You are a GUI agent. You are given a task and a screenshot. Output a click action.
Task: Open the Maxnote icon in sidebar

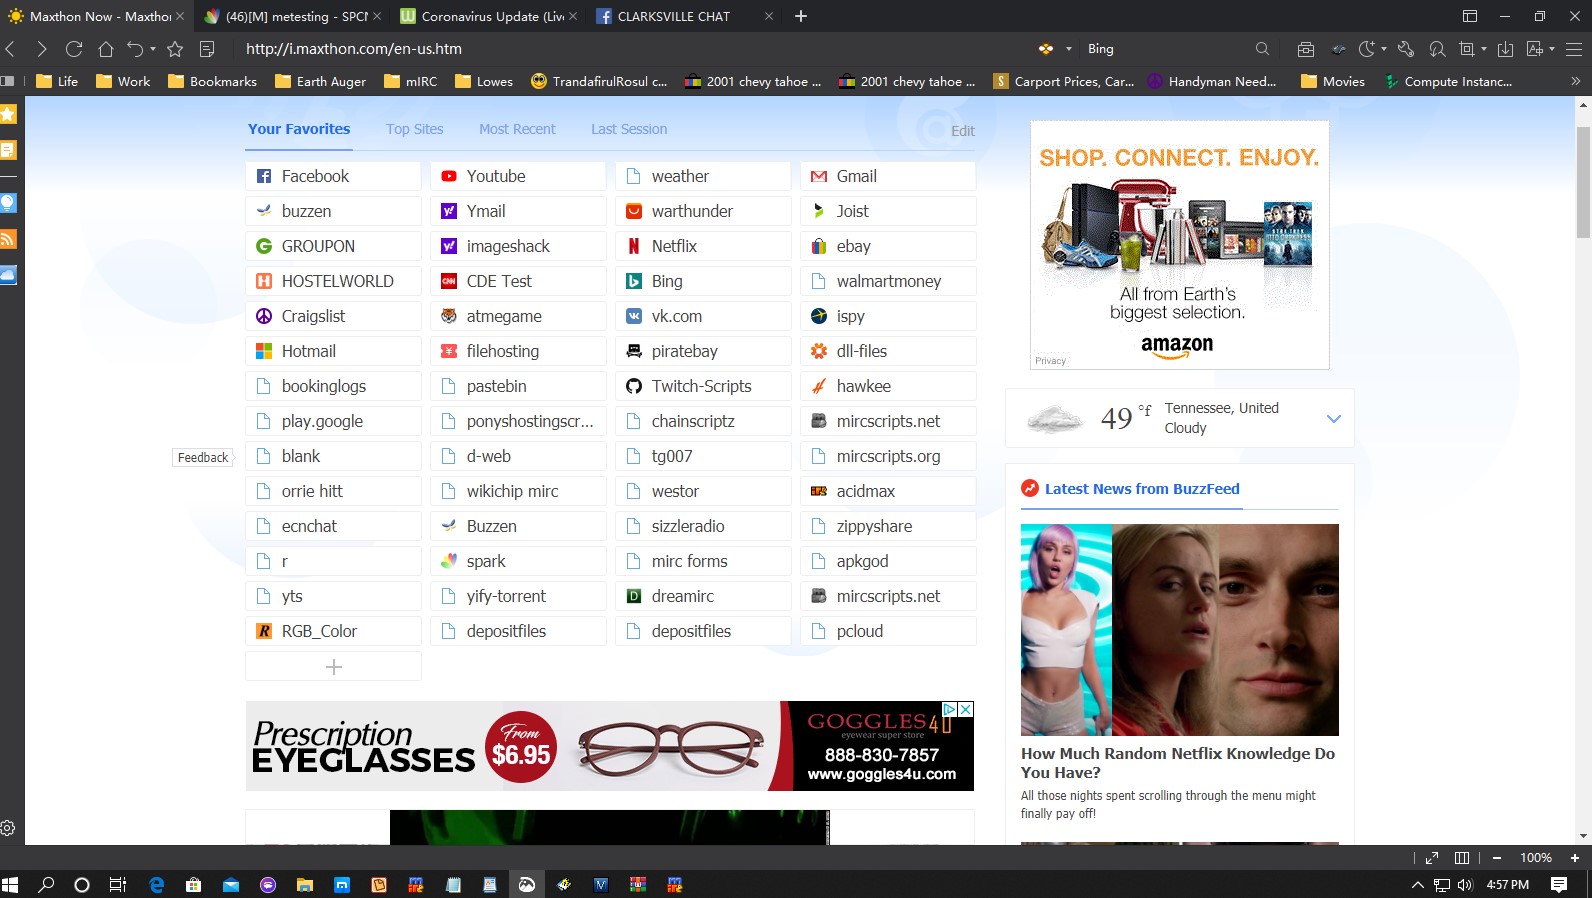[8, 150]
